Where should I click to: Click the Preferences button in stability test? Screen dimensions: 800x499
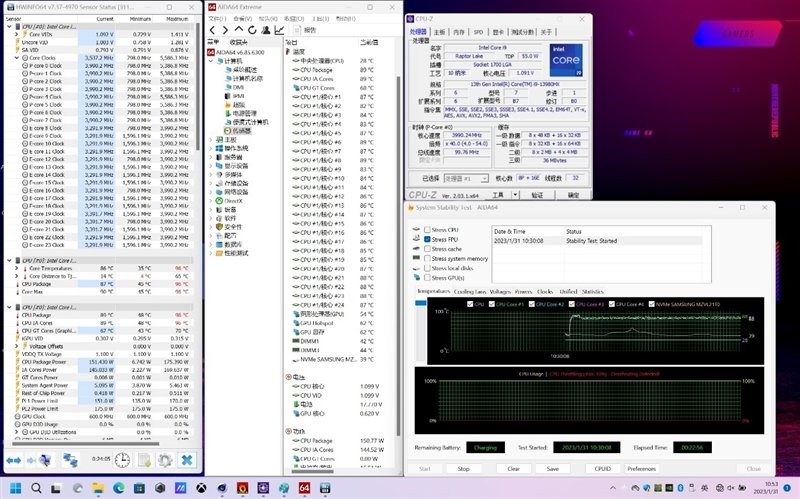click(641, 467)
